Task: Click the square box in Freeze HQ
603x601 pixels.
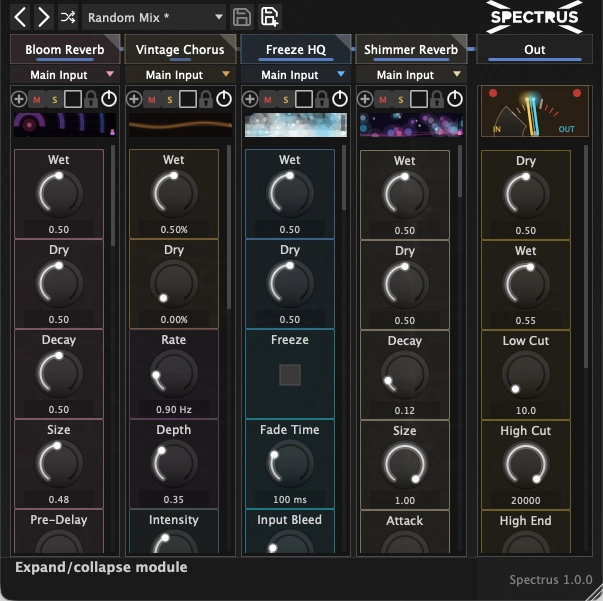Action: pyautogui.click(x=304, y=99)
